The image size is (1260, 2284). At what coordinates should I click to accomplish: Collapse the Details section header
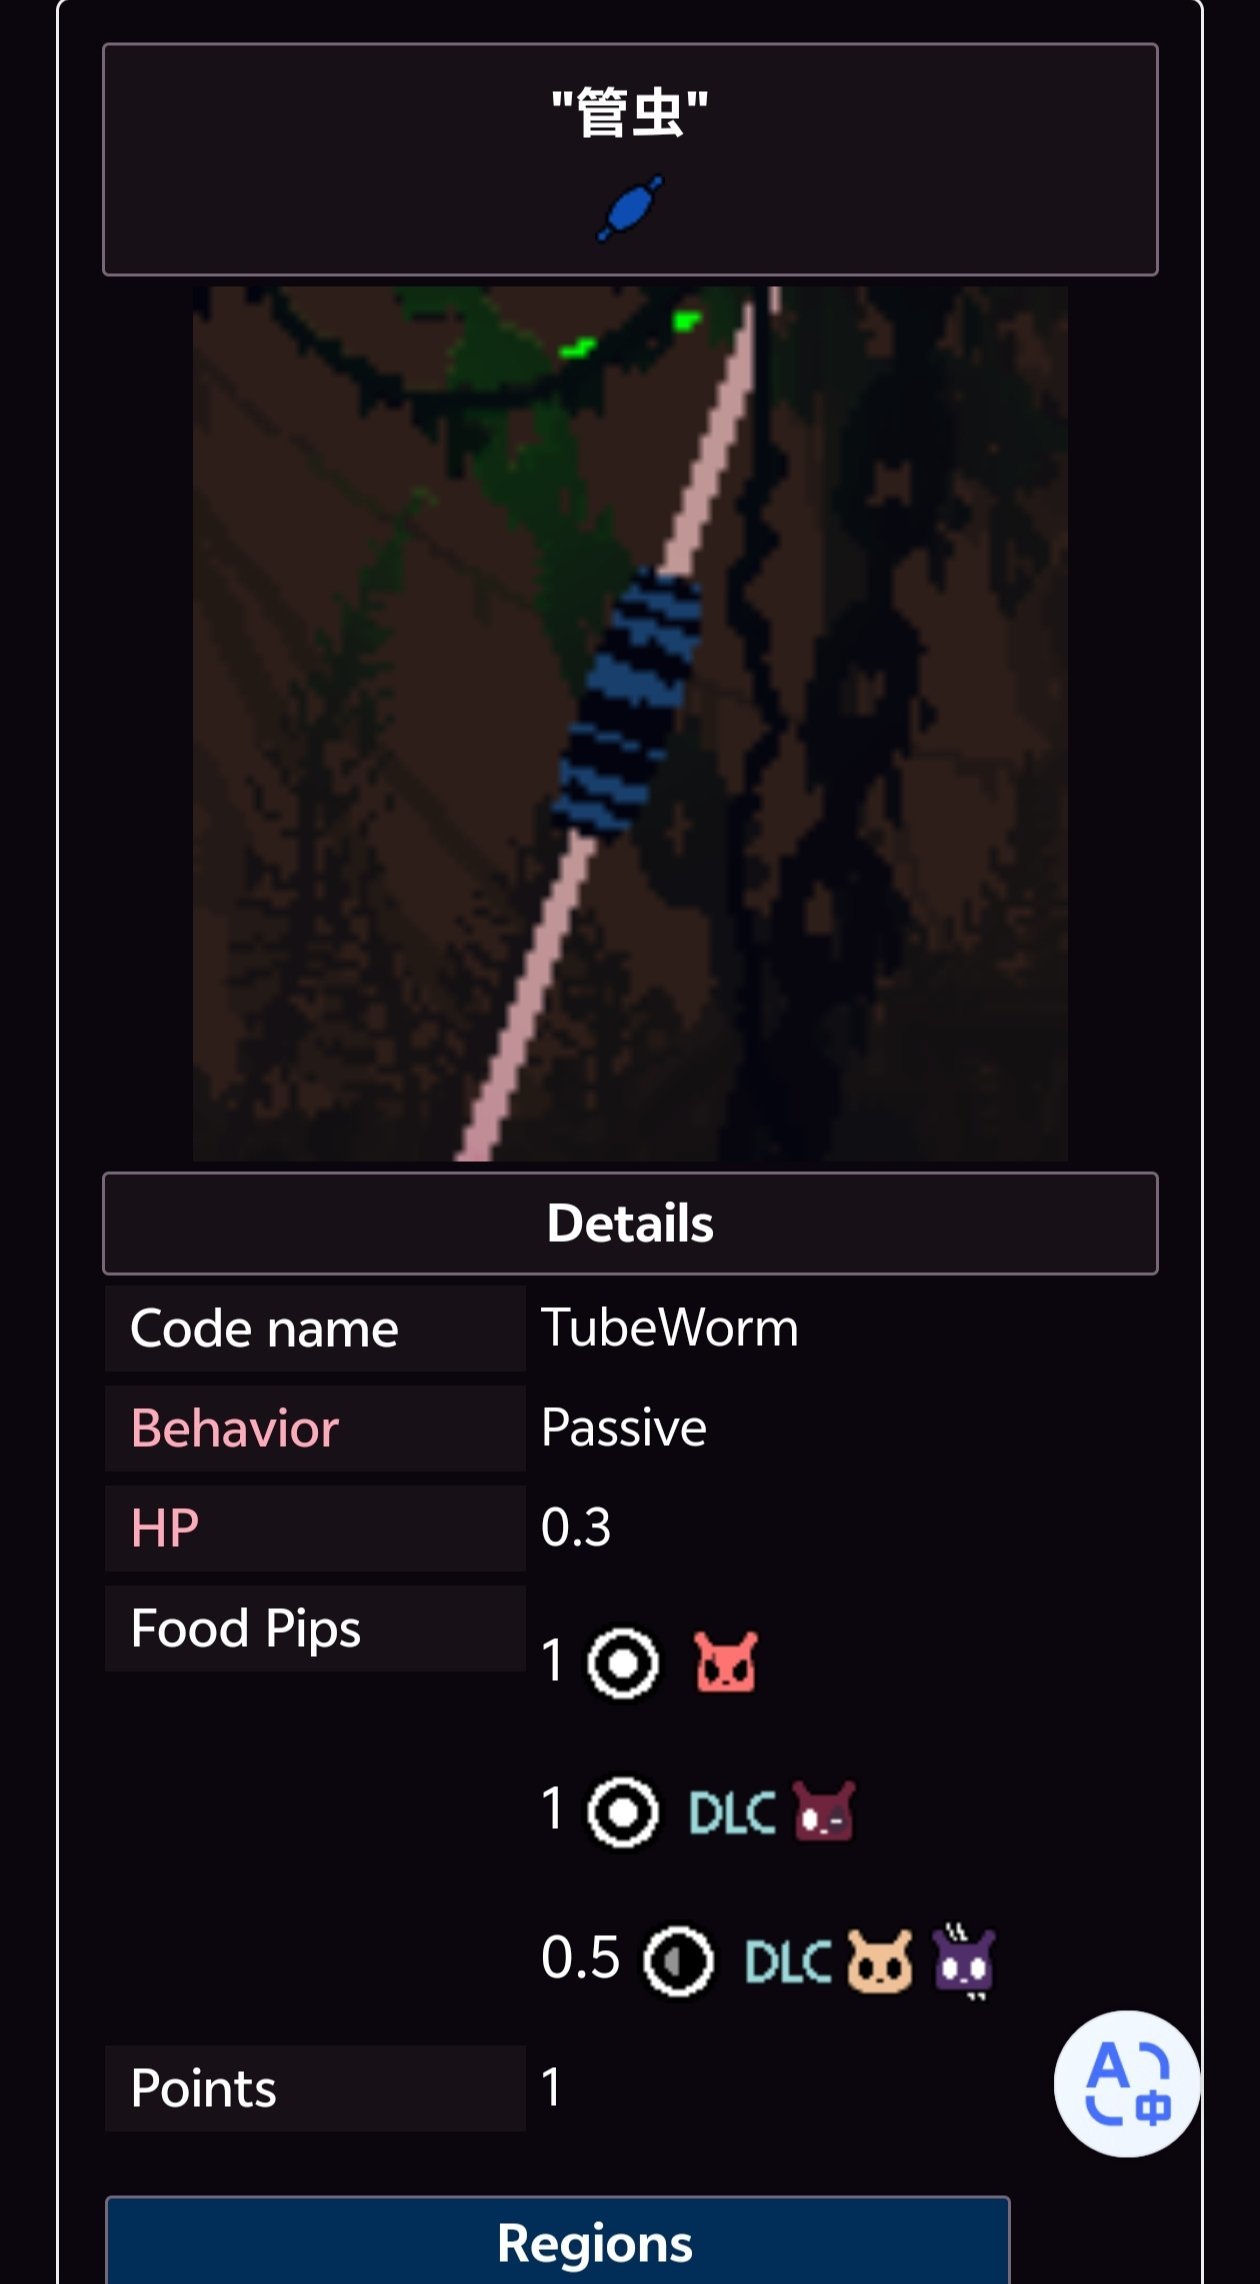[x=630, y=1223]
